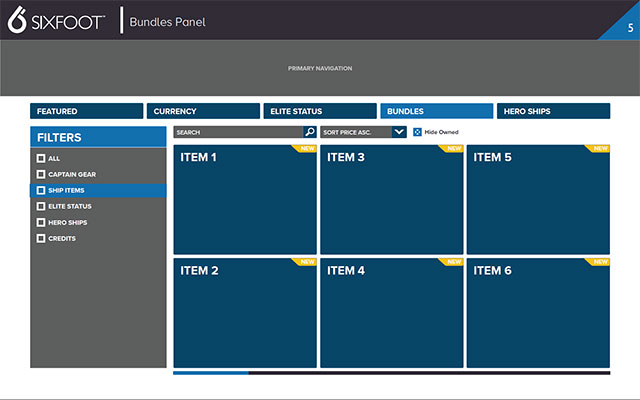640x400 pixels.
Task: Switch to the Featured tab
Action: pyautogui.click(x=86, y=111)
